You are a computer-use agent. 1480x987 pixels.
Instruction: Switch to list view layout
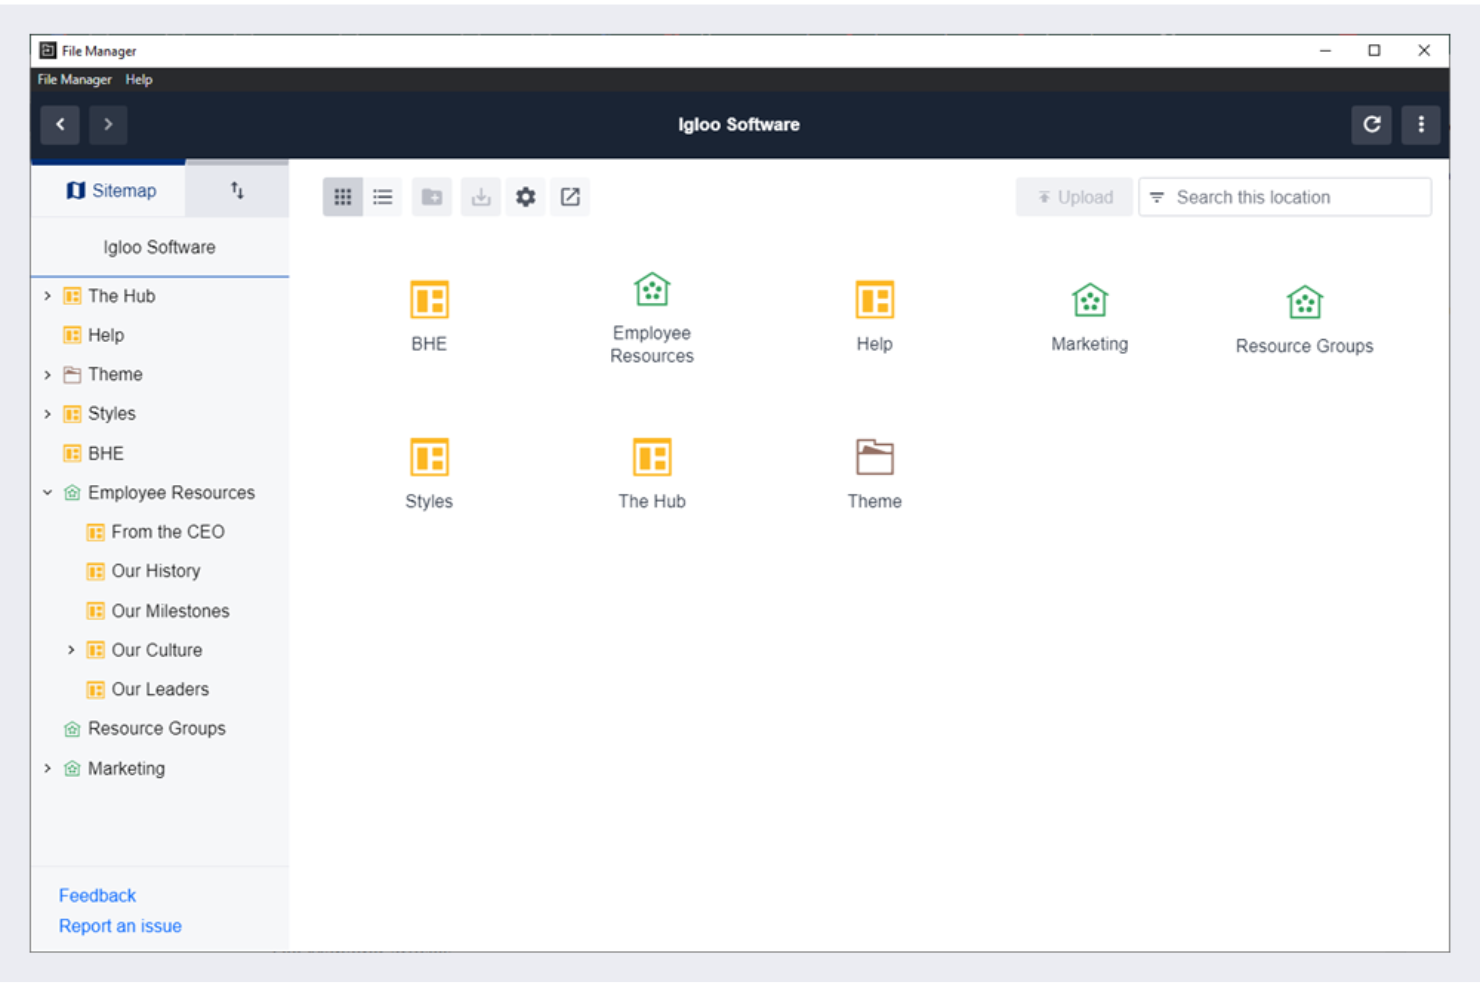[x=383, y=197]
